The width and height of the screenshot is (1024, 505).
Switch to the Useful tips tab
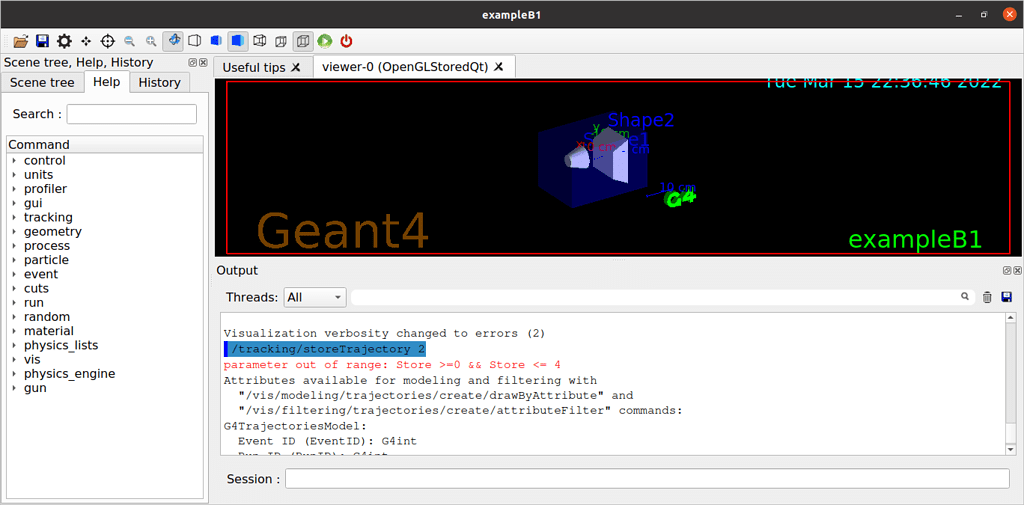coord(254,67)
